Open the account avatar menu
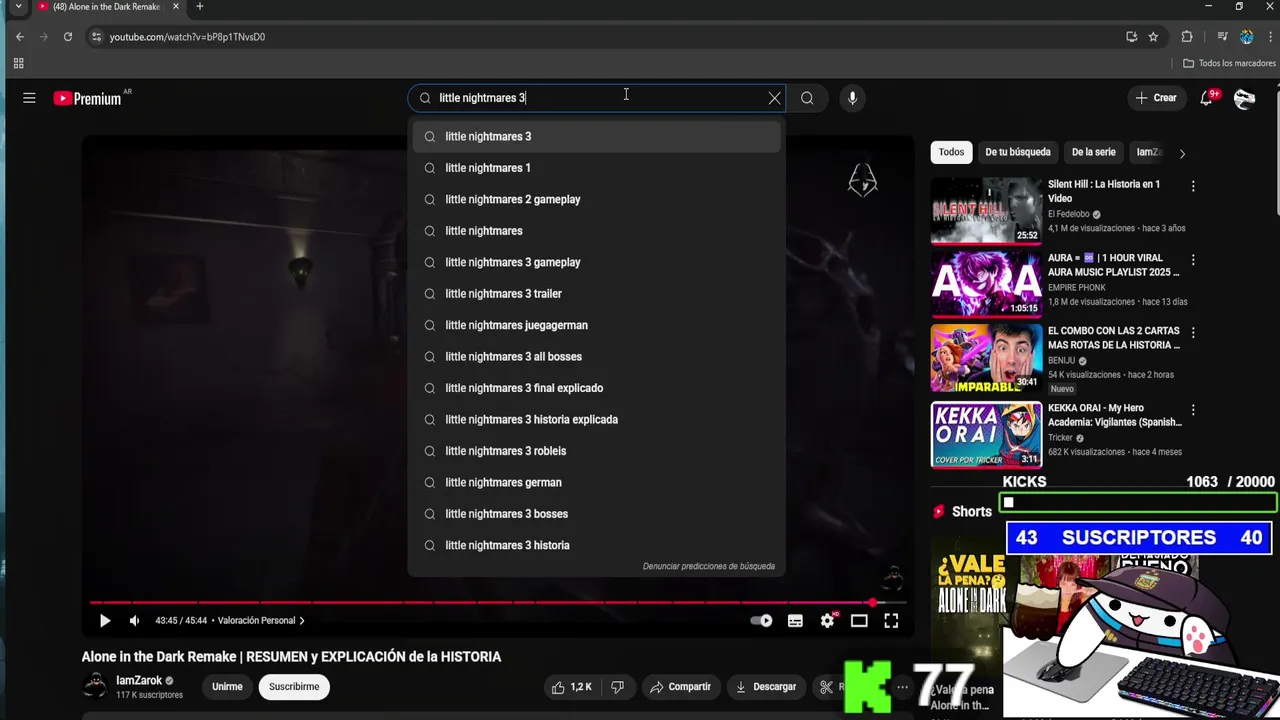1280x720 pixels. [x=1245, y=98]
